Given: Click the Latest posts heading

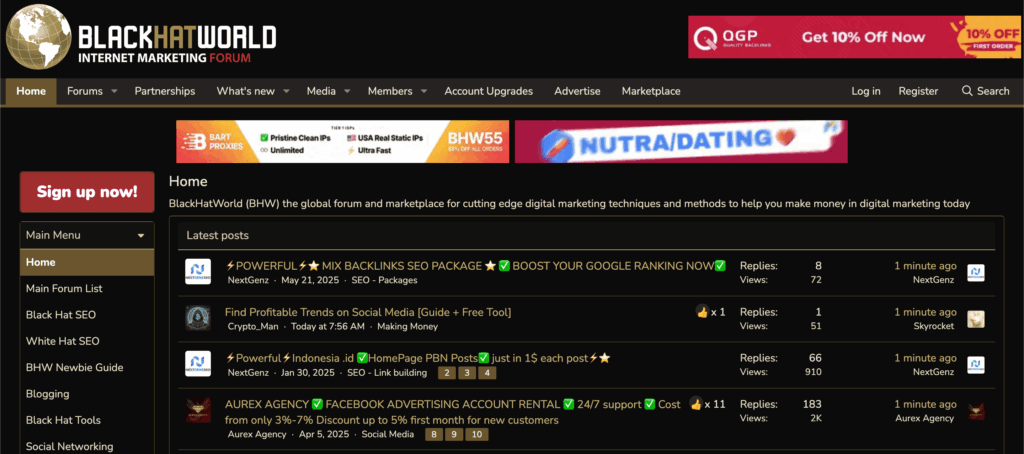Looking at the screenshot, I should (217, 235).
